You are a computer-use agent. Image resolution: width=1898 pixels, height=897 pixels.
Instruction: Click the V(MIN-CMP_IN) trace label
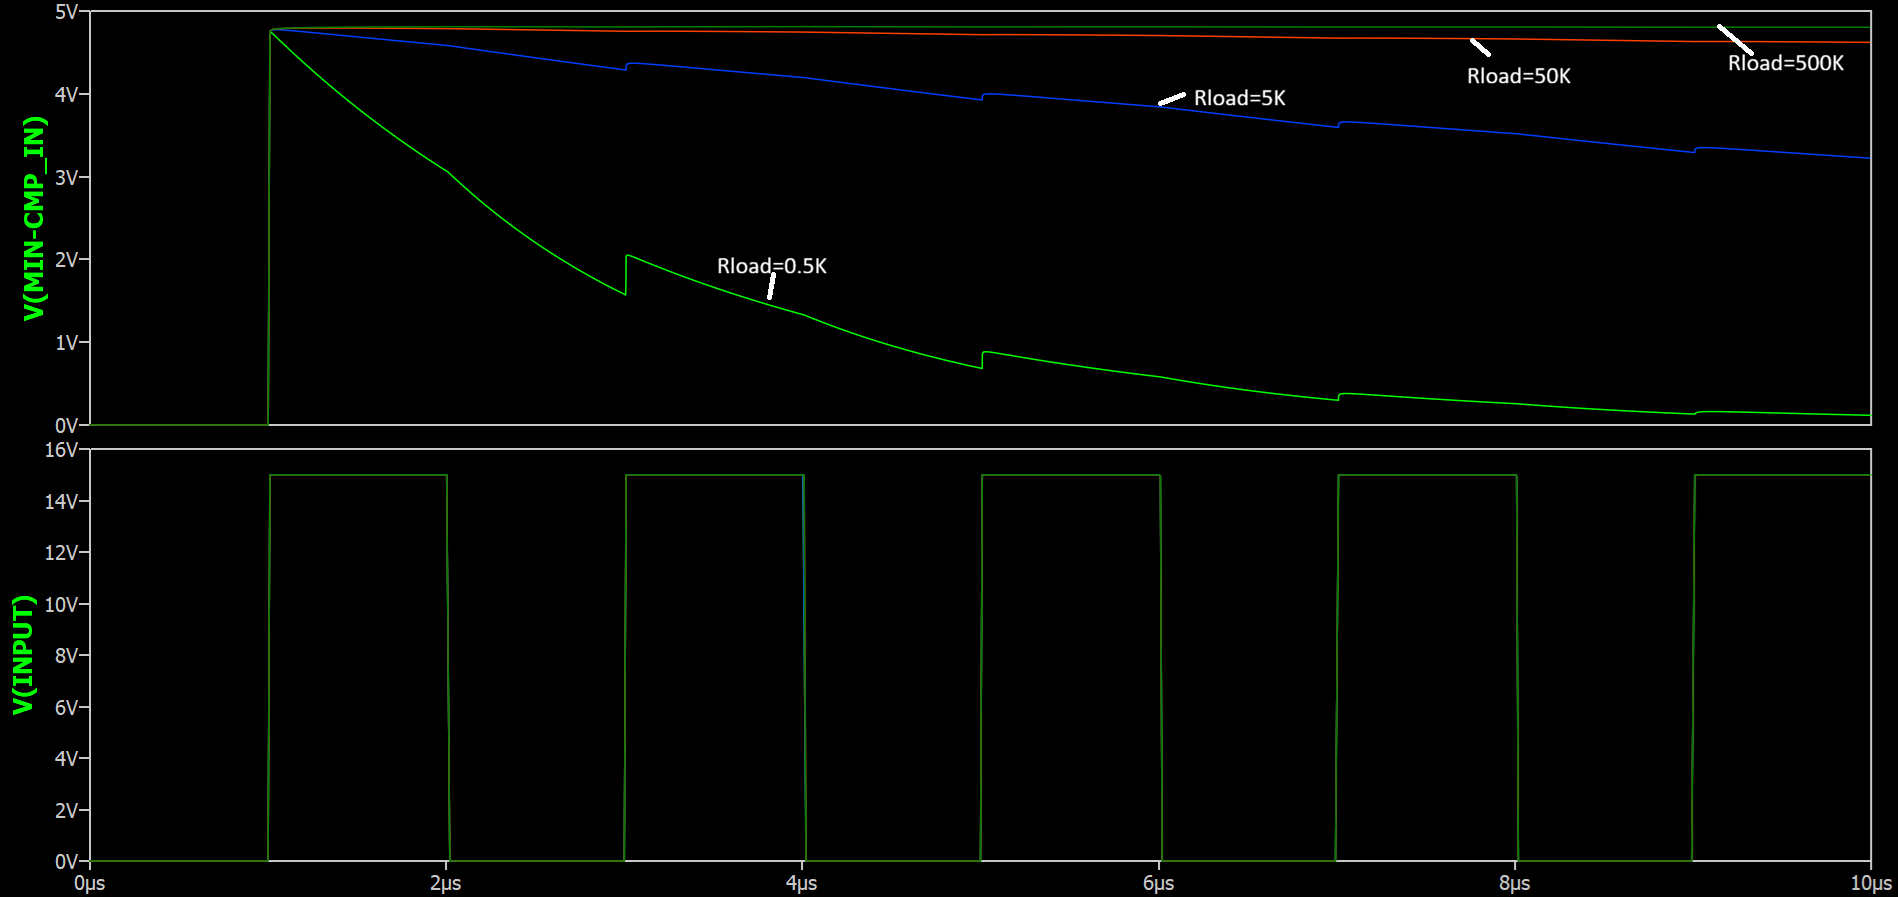pos(34,218)
